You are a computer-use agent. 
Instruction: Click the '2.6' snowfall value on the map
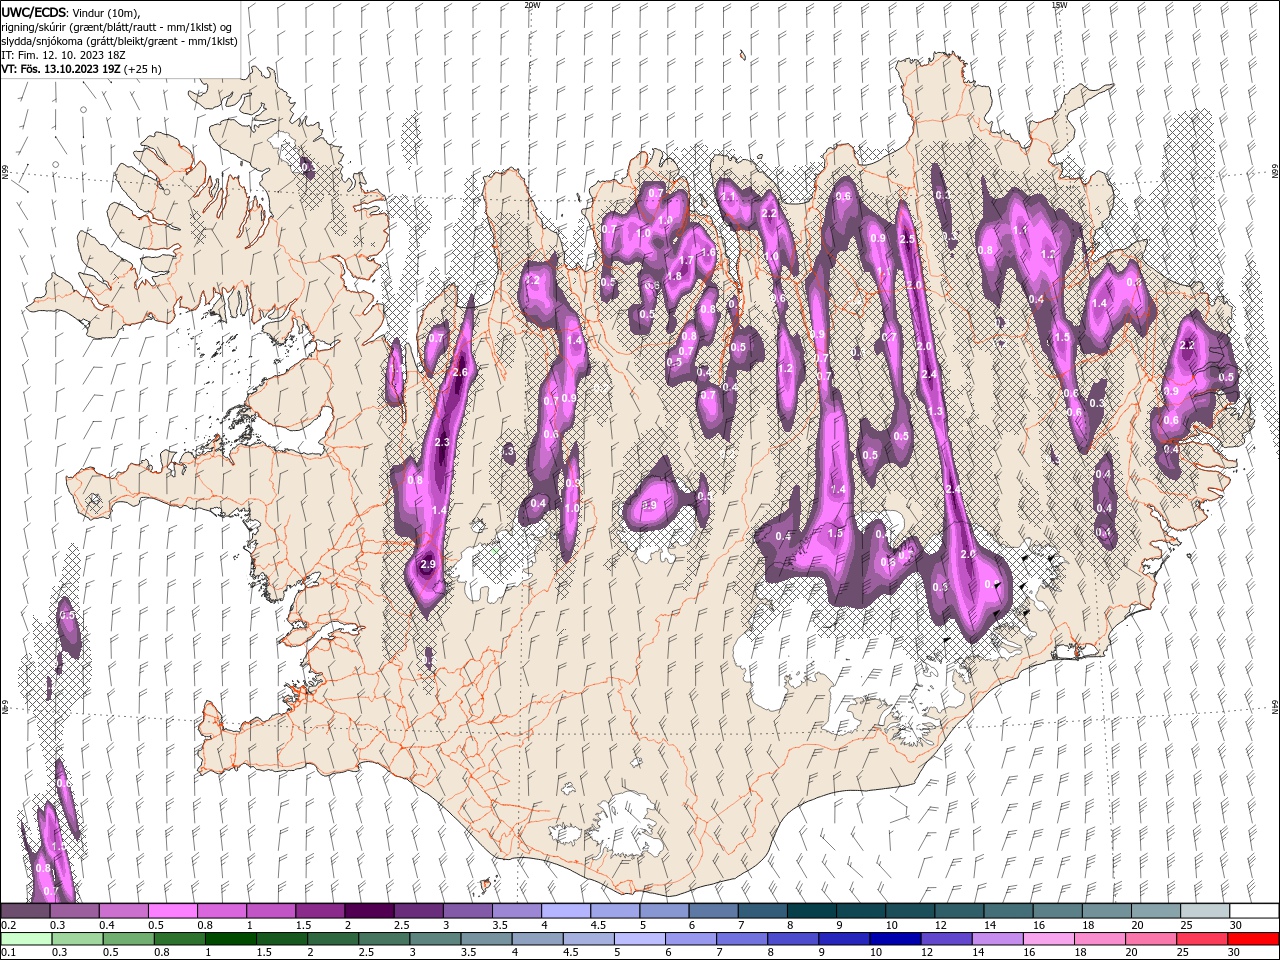461,372
